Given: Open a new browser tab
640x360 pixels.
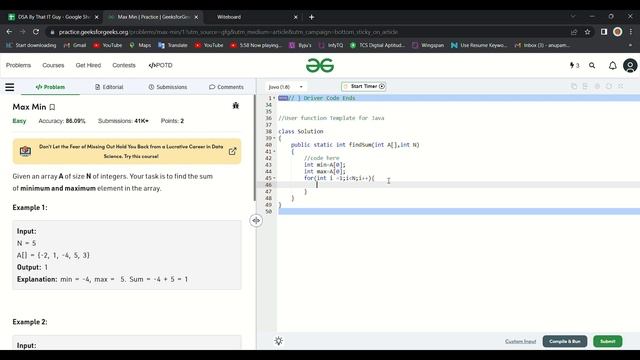Looking at the screenshot, I should pos(311,17).
